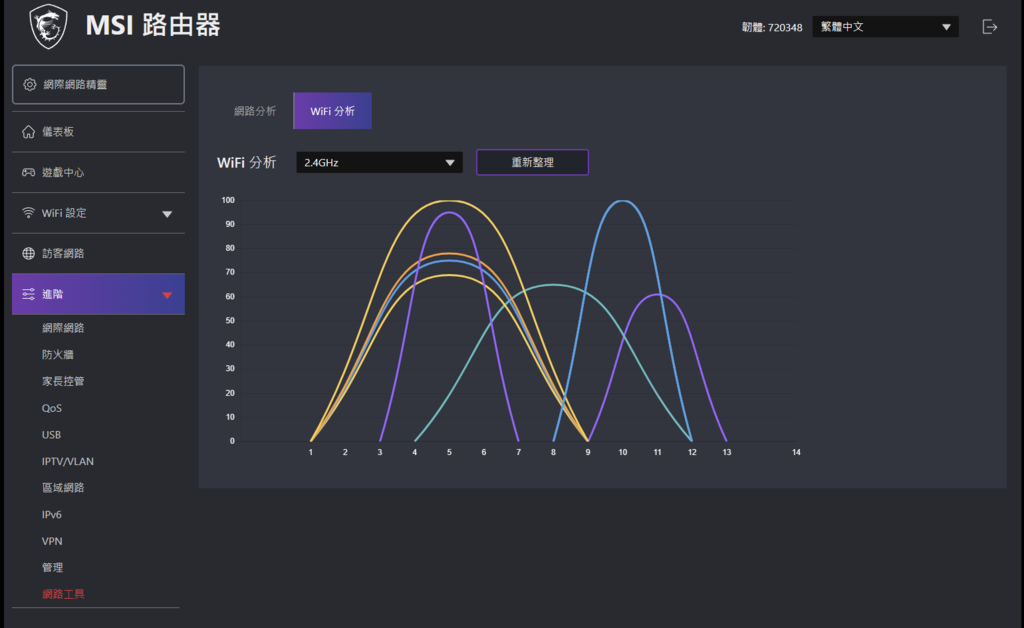
Task: Click the WiFi signal icon in sidebar
Action: 28,213
